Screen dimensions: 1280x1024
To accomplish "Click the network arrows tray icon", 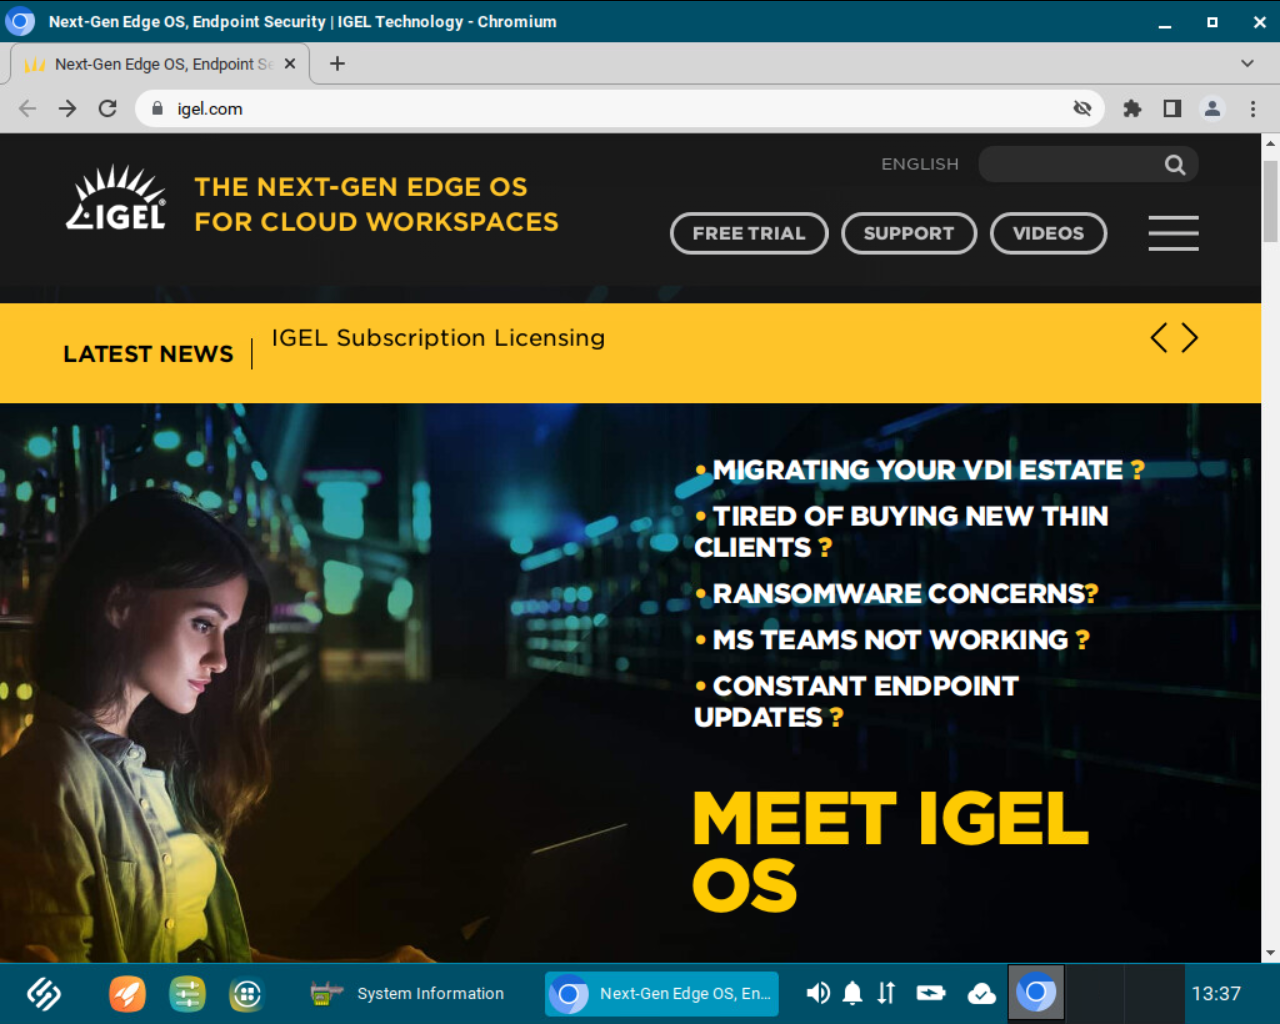I will pyautogui.click(x=886, y=993).
